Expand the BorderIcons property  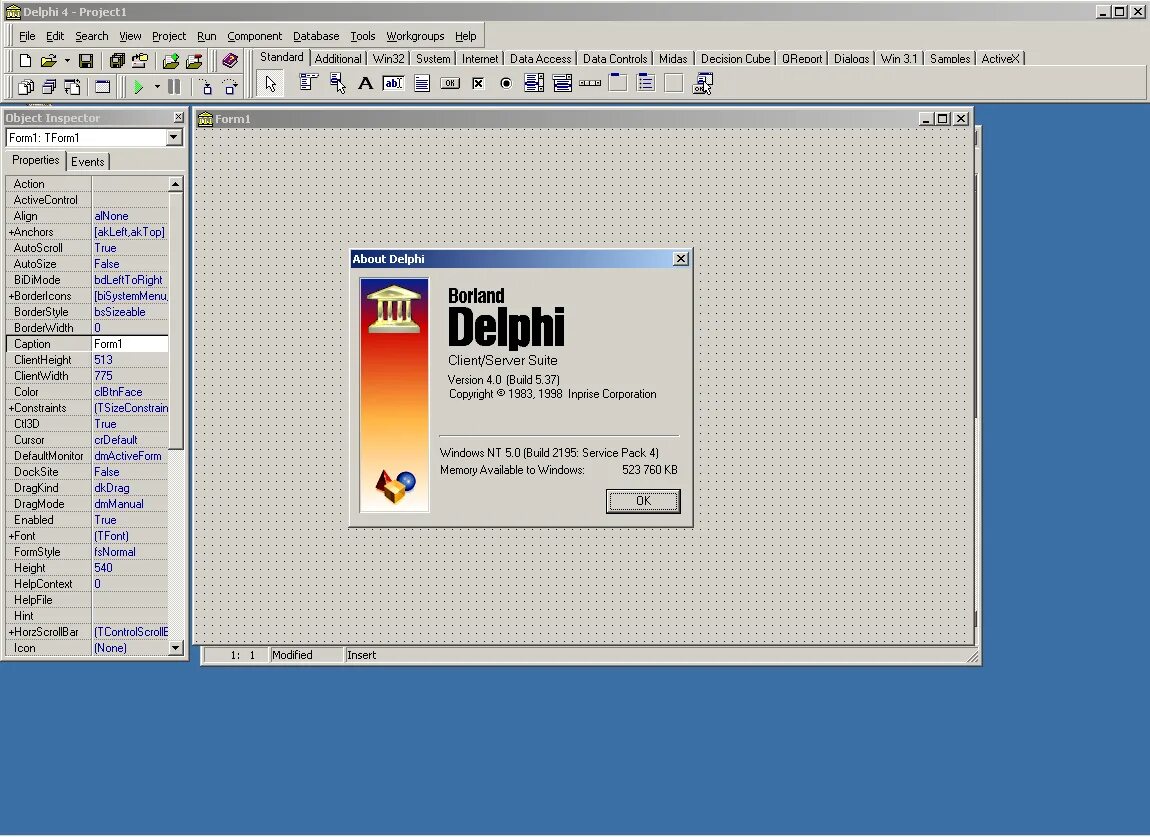[11, 296]
